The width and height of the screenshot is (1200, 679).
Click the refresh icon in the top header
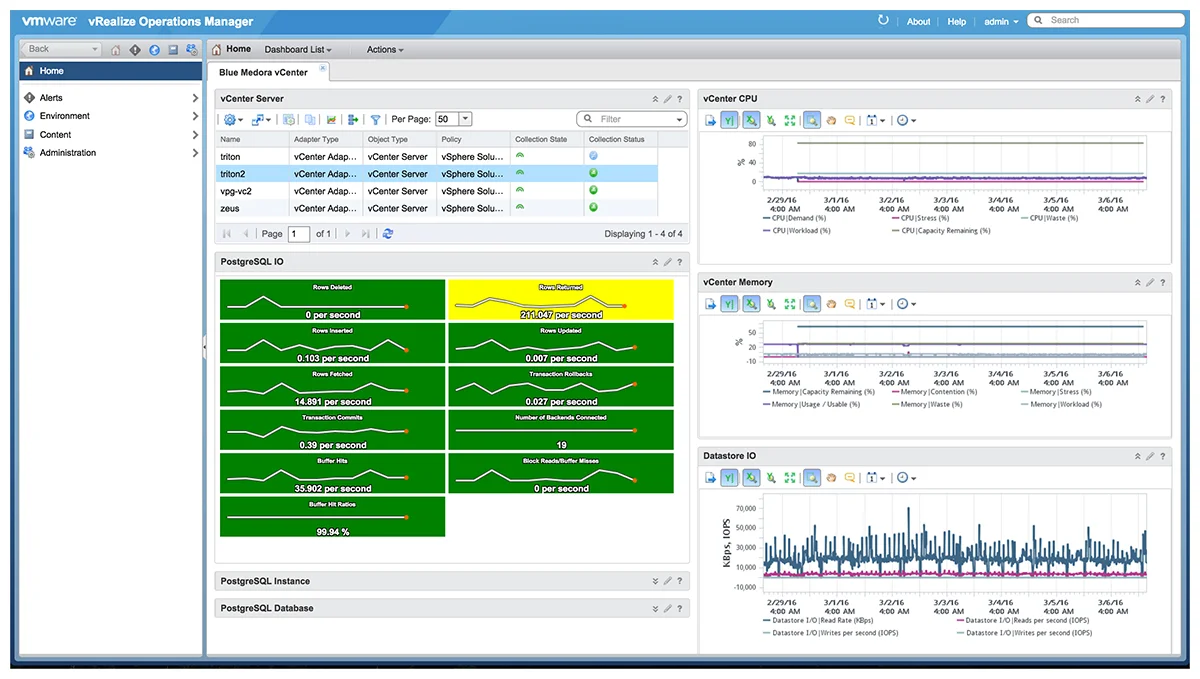(883, 20)
